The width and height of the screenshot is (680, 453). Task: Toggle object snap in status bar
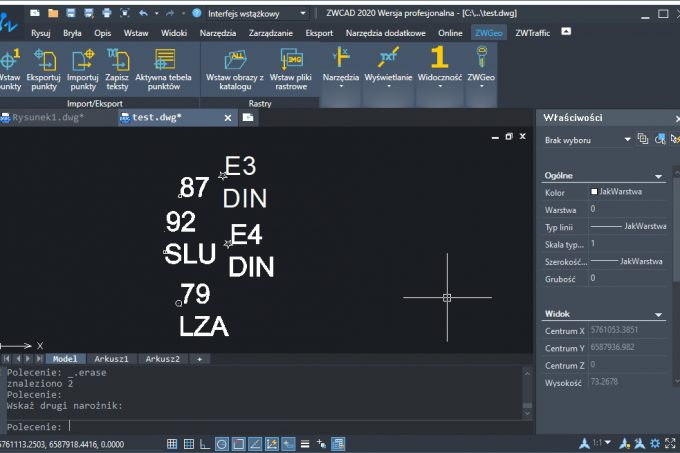point(238,443)
